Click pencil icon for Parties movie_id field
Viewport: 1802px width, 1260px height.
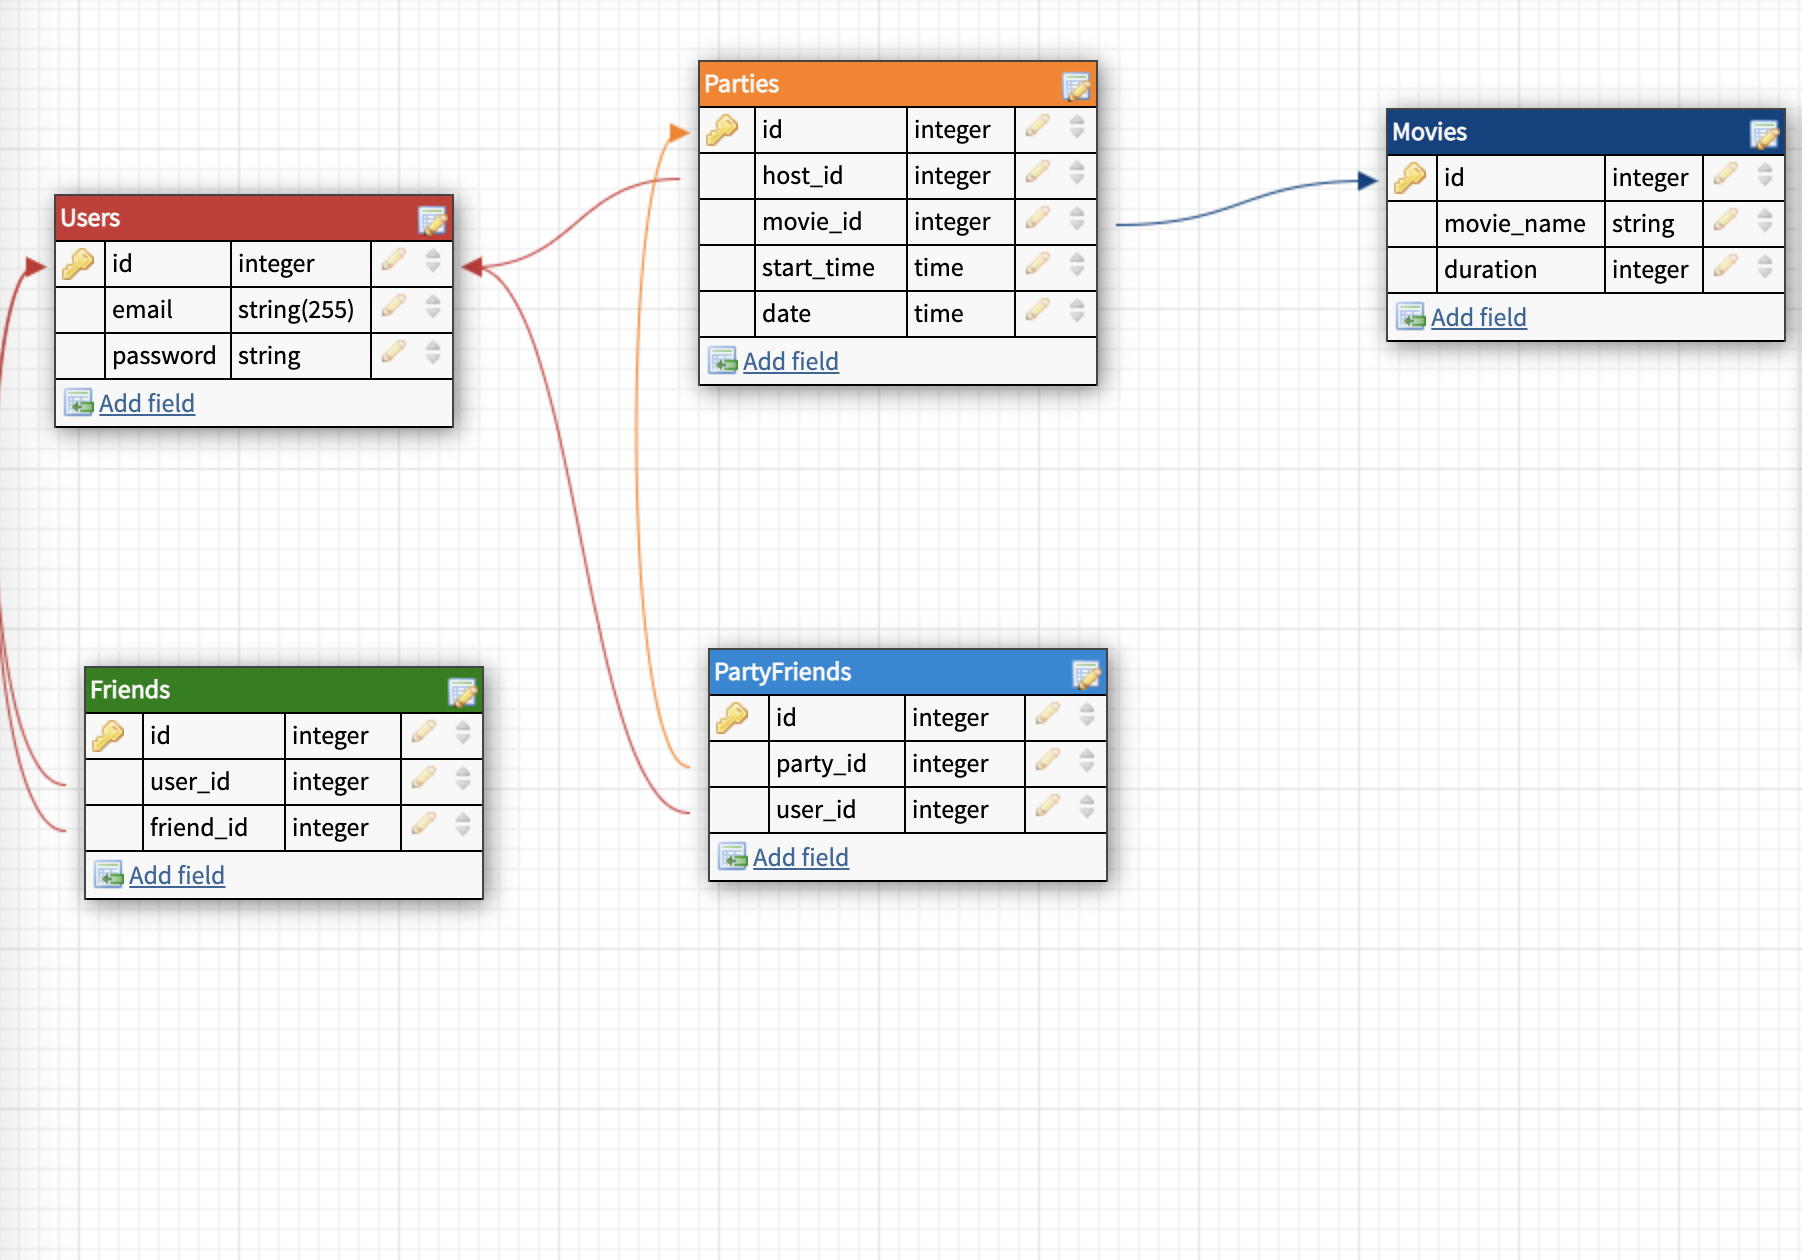(1038, 218)
